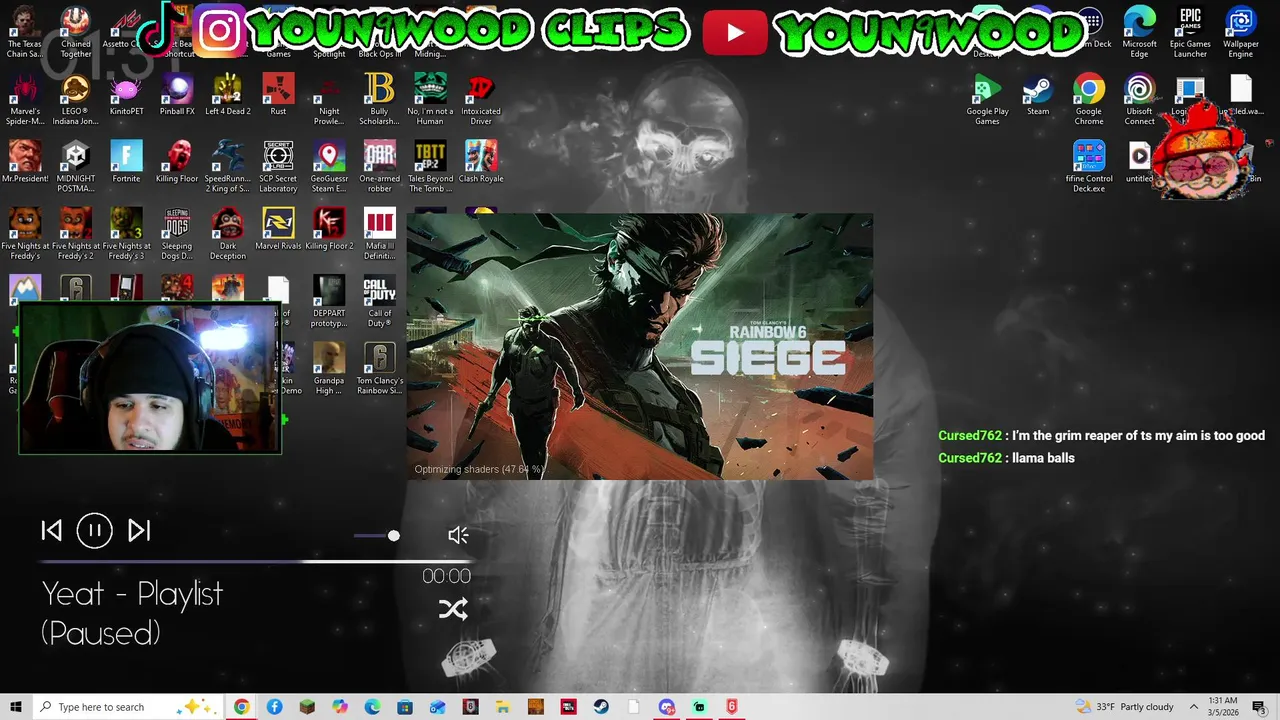Screen dimensions: 1280x720
Task: Open The Texas Chain Saw icon
Action: [x=25, y=33]
